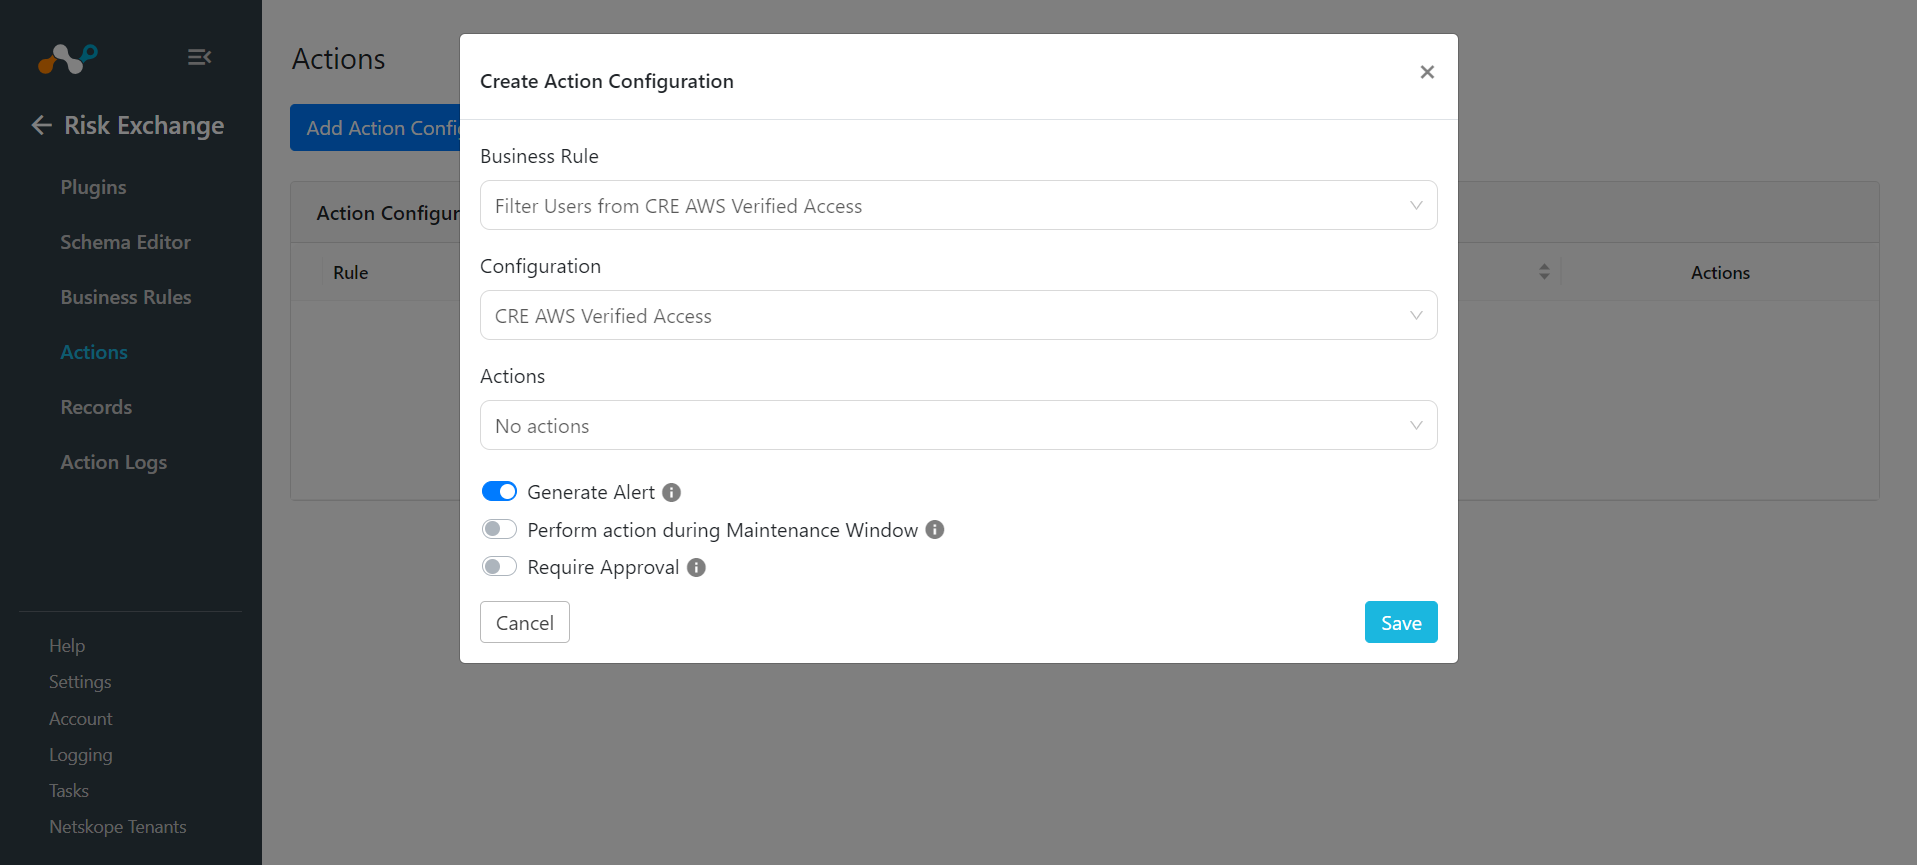
Task: Show Maintenance Window info icon
Action: point(935,529)
